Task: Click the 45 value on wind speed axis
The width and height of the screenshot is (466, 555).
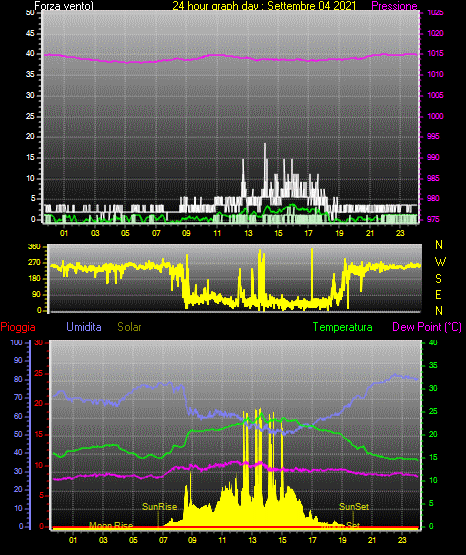Action: 30,33
